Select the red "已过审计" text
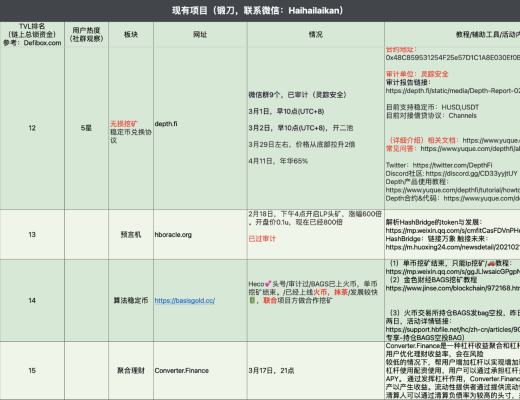 point(262,239)
